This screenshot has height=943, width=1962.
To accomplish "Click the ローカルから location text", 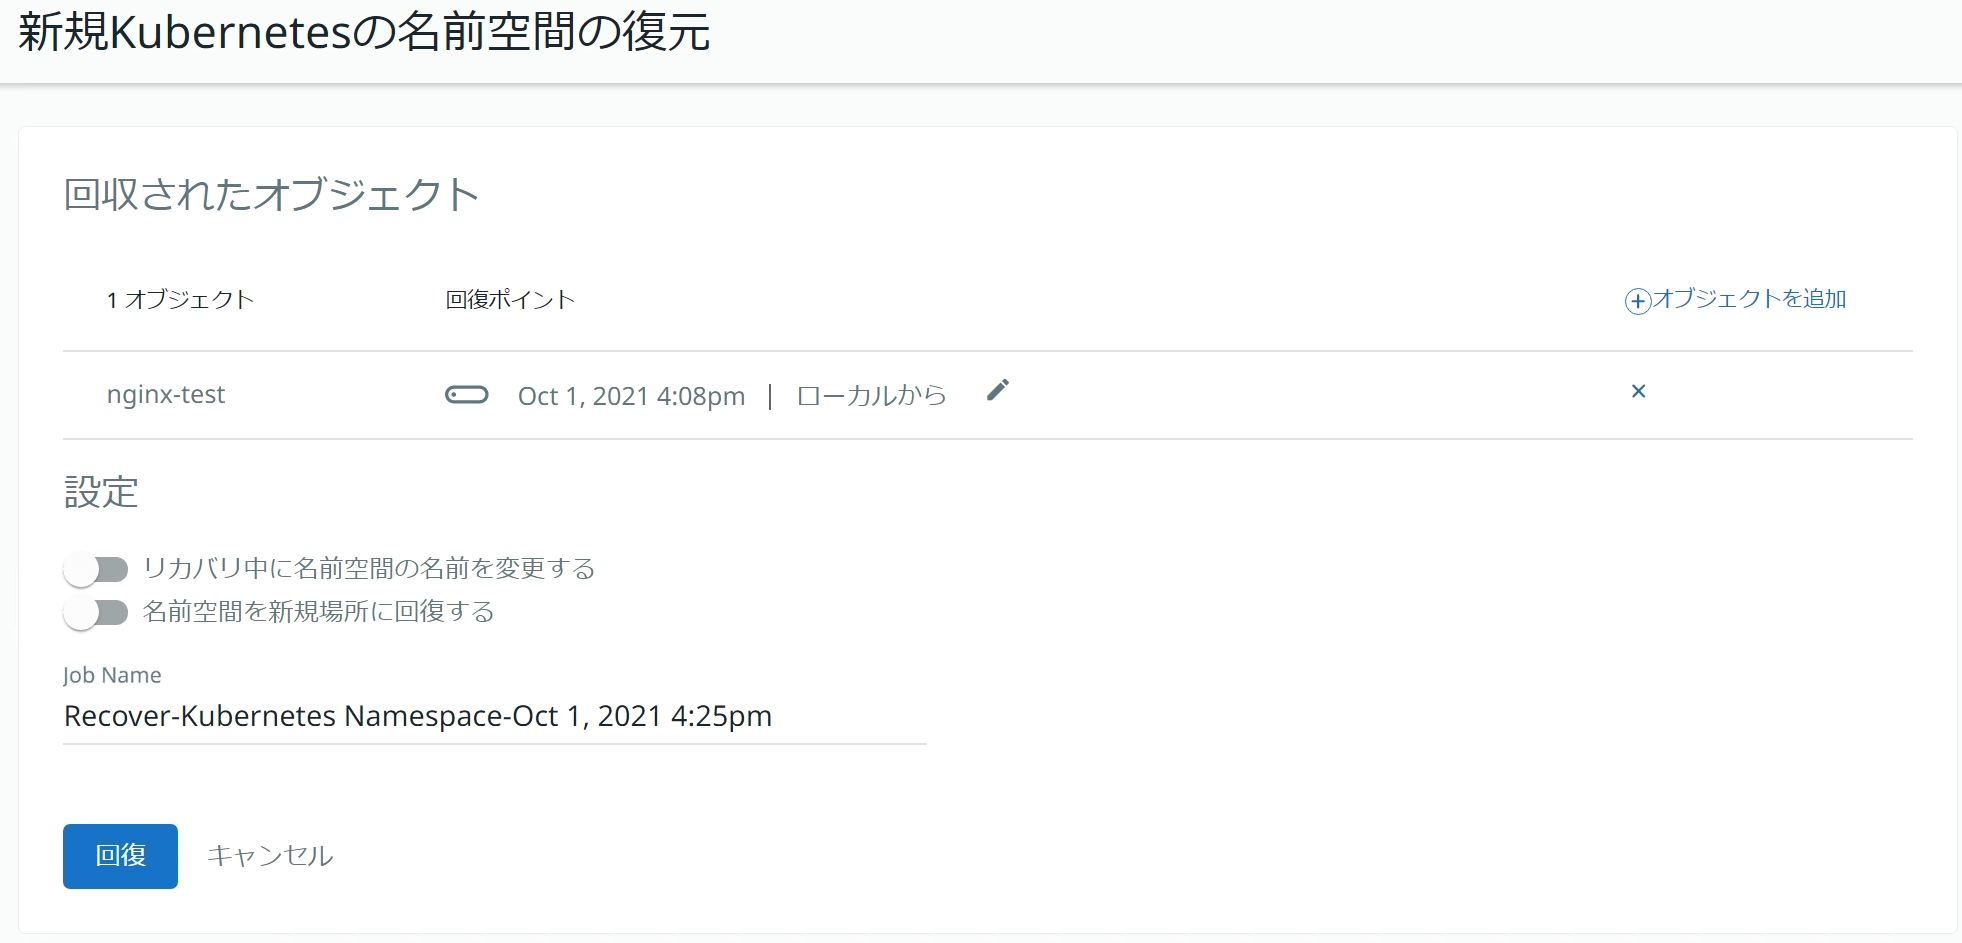I will pyautogui.click(x=871, y=396).
